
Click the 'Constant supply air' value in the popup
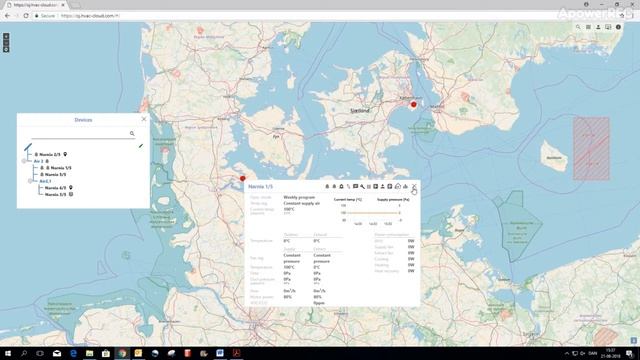(302, 203)
